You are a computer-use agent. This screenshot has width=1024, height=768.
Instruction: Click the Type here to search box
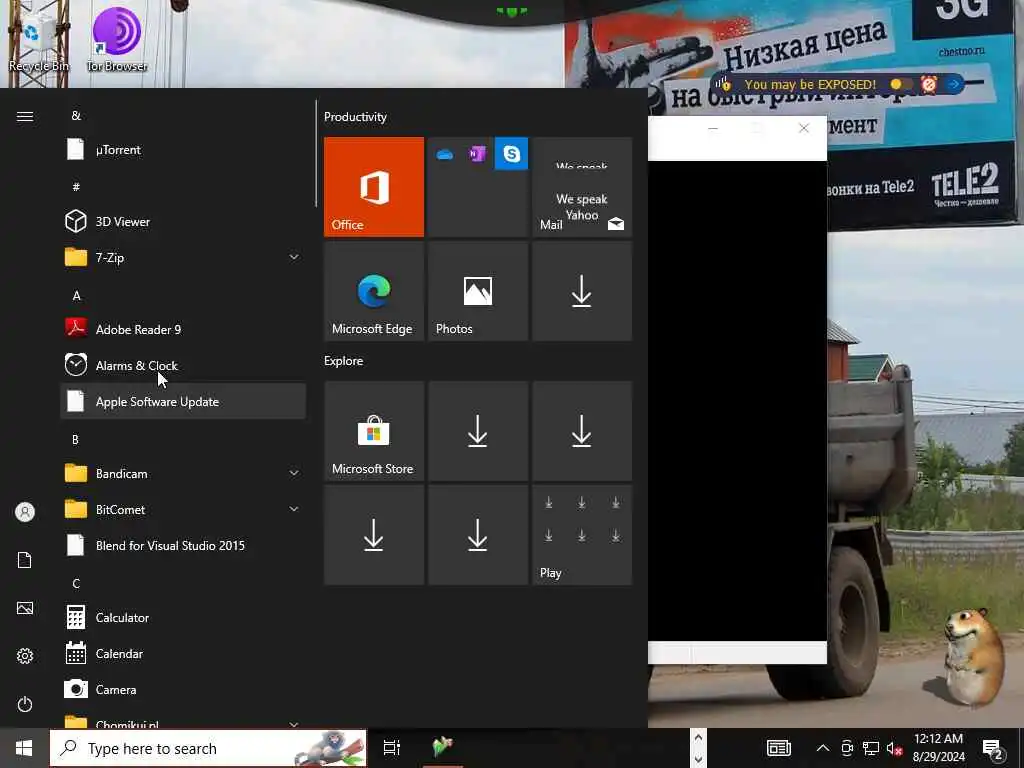(208, 748)
